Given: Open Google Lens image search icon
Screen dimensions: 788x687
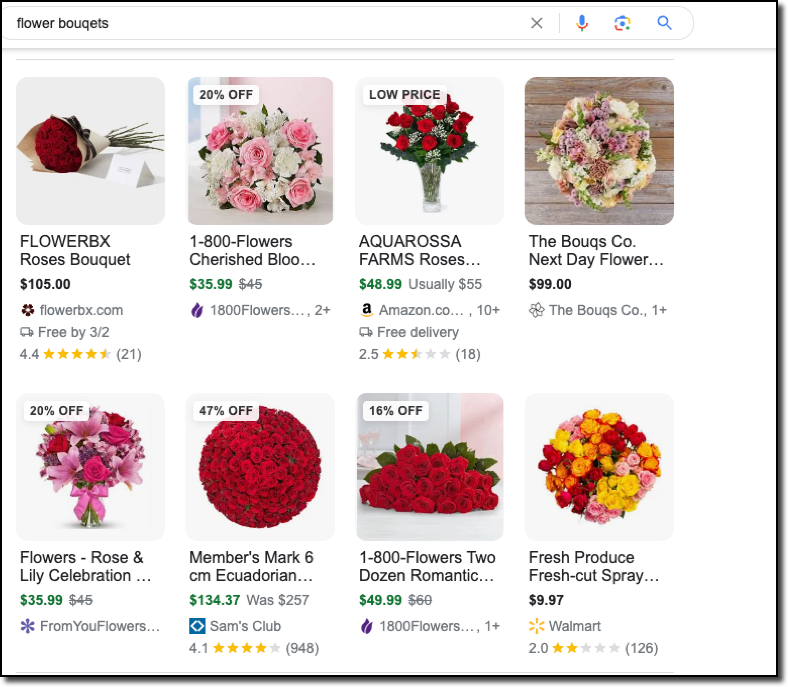Looking at the screenshot, I should coord(622,23).
